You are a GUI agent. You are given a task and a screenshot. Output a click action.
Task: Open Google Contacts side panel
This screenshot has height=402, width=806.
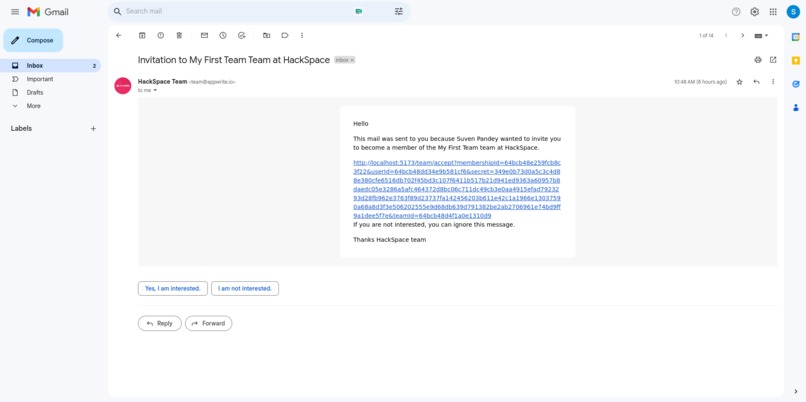pyautogui.click(x=796, y=107)
